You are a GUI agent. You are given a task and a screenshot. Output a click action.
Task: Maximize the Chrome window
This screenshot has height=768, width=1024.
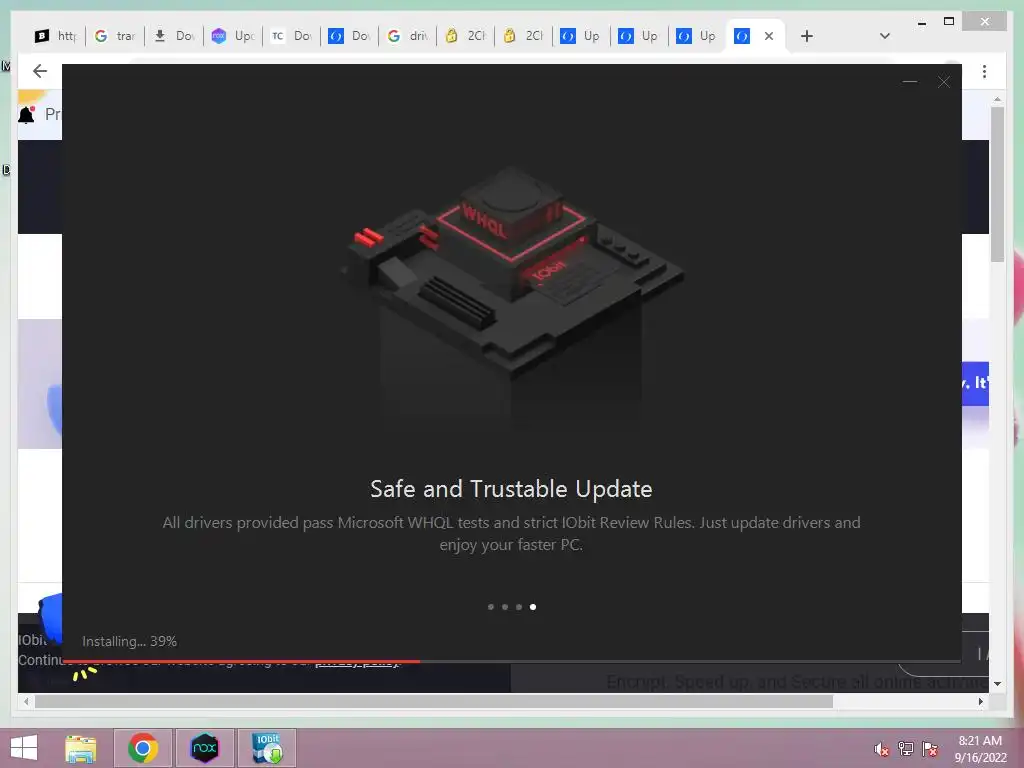(949, 22)
